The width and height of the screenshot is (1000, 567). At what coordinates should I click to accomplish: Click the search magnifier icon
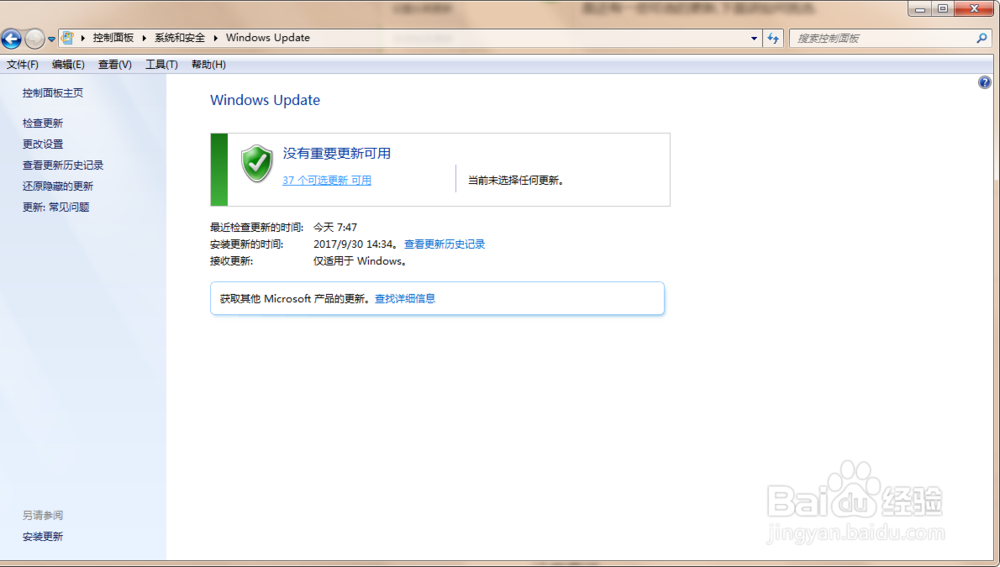(982, 38)
